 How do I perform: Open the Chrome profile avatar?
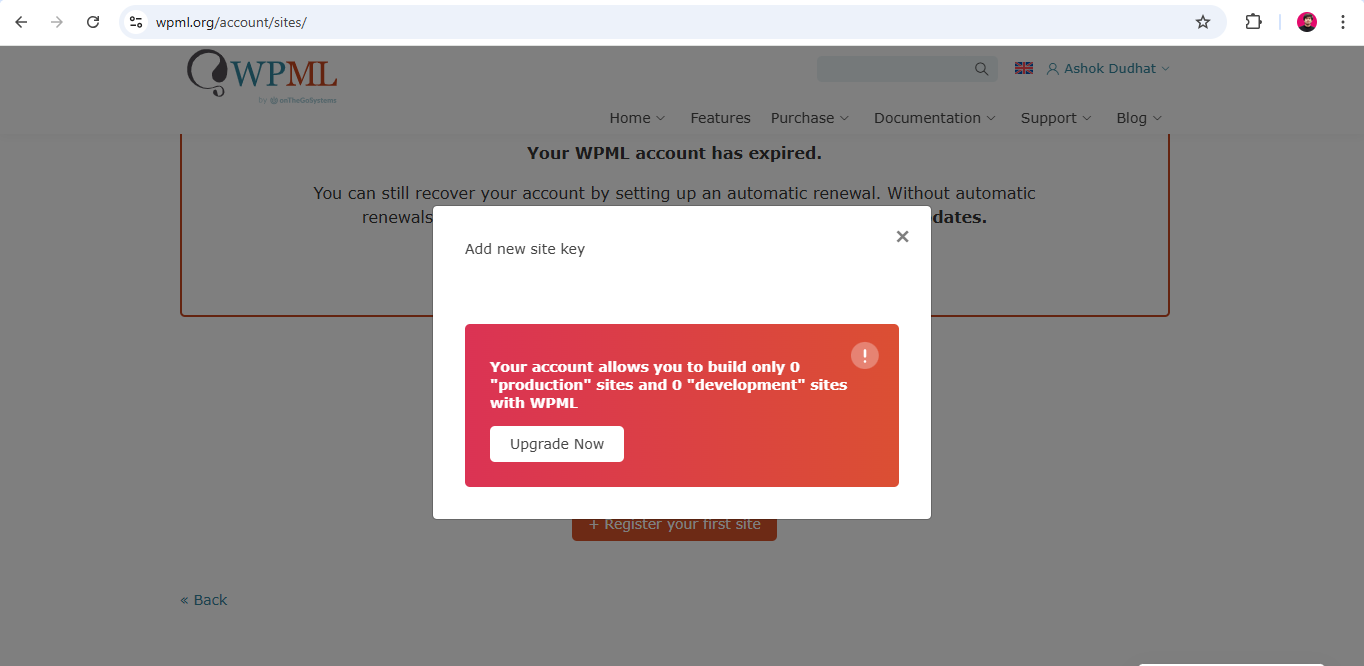pyautogui.click(x=1307, y=22)
